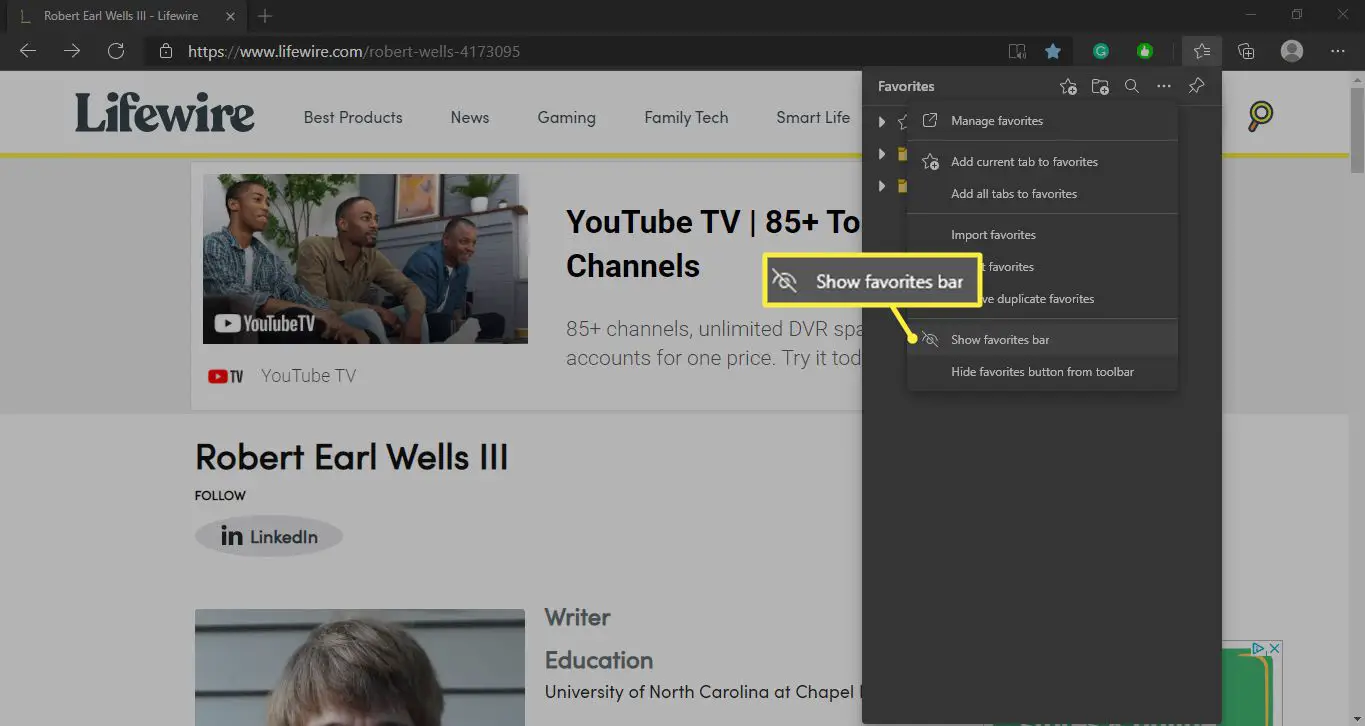Open the Best Products nav link
1365x726 pixels.
[x=353, y=117]
